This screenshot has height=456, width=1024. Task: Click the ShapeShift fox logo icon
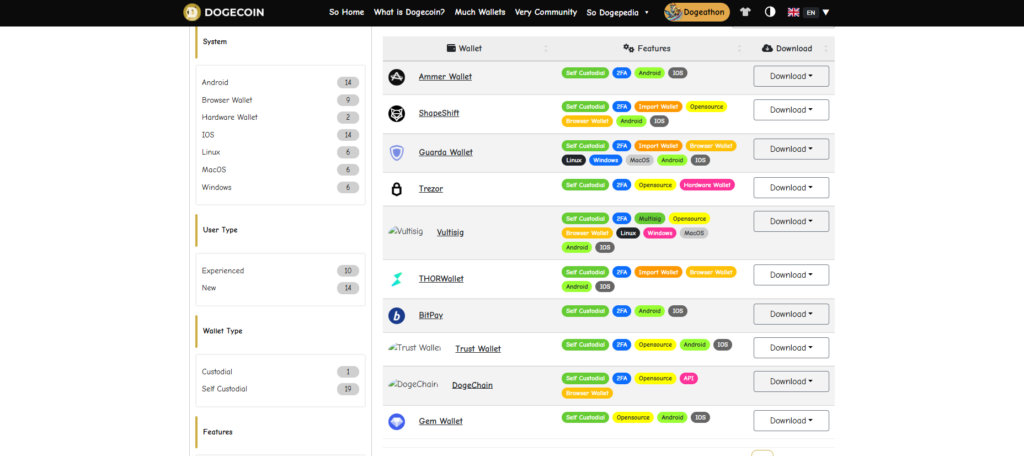396,114
